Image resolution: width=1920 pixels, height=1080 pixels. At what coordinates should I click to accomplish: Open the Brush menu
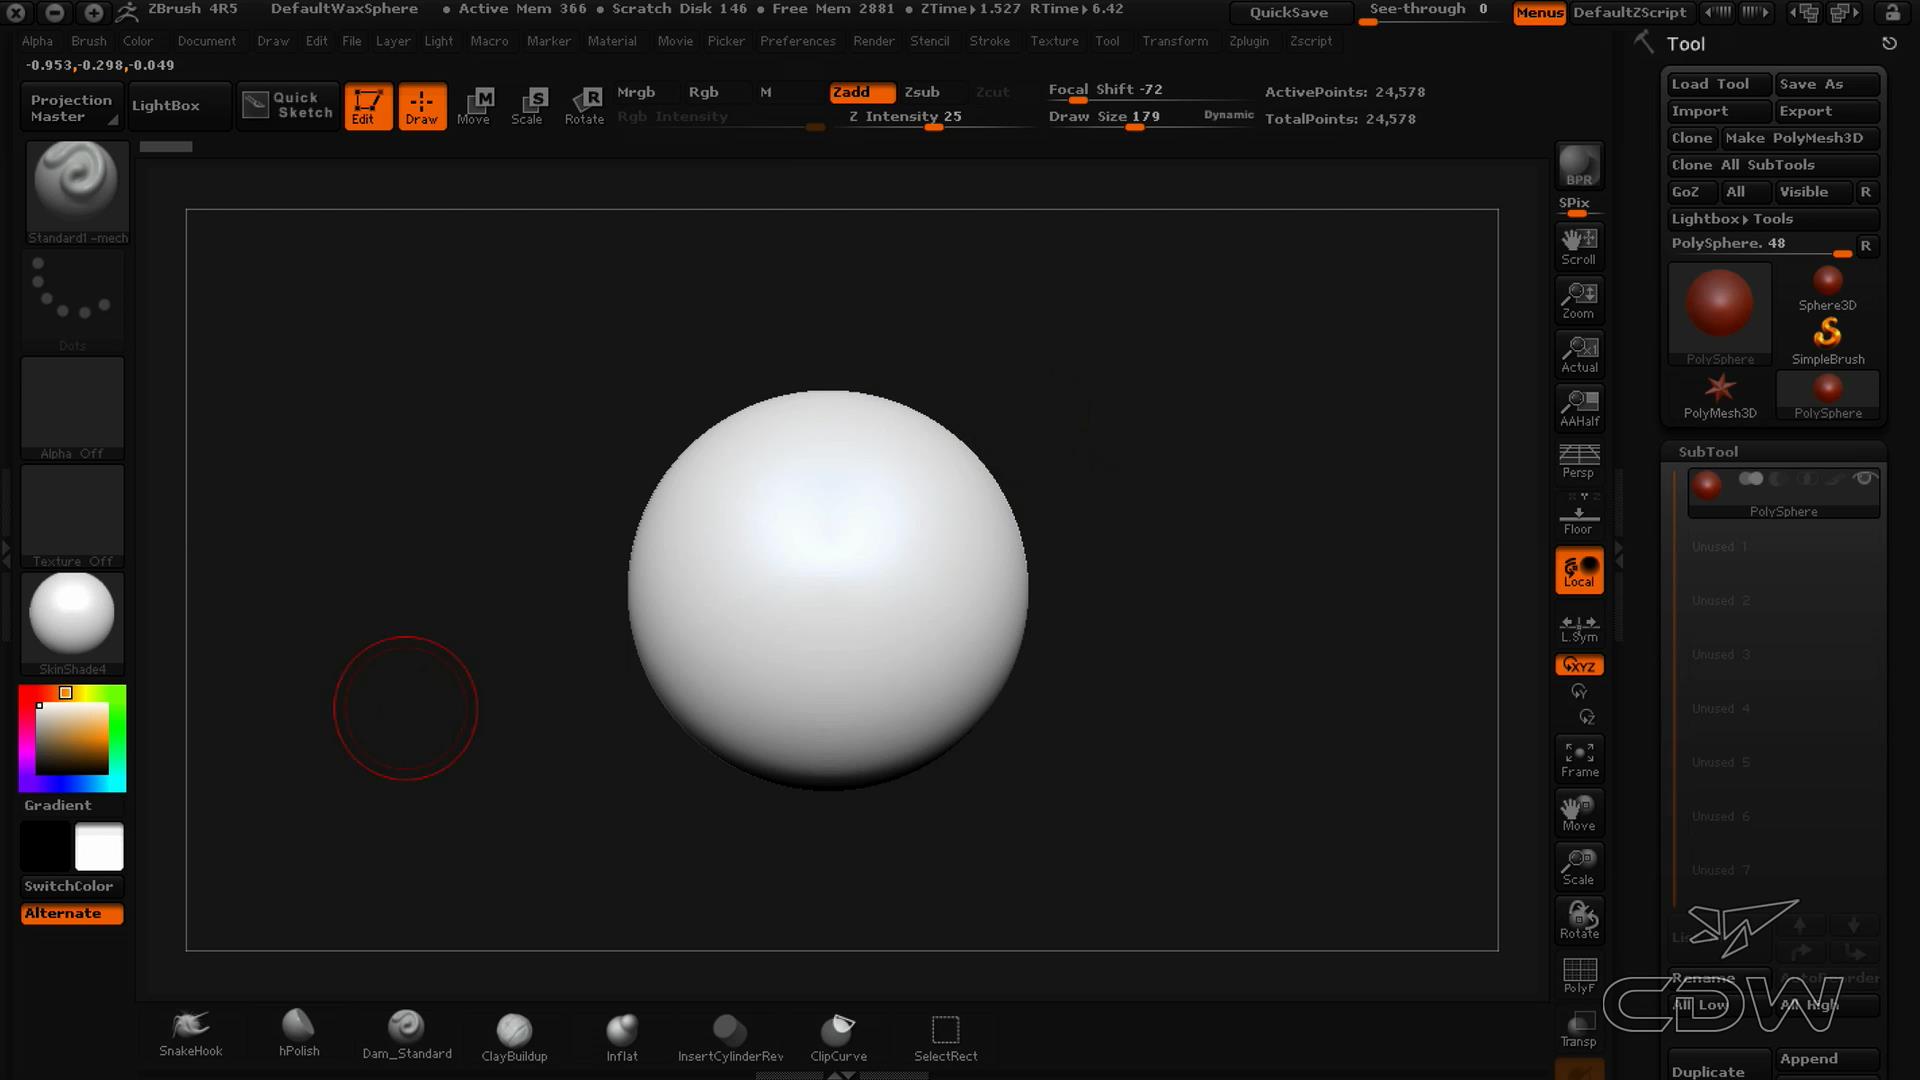tap(88, 41)
